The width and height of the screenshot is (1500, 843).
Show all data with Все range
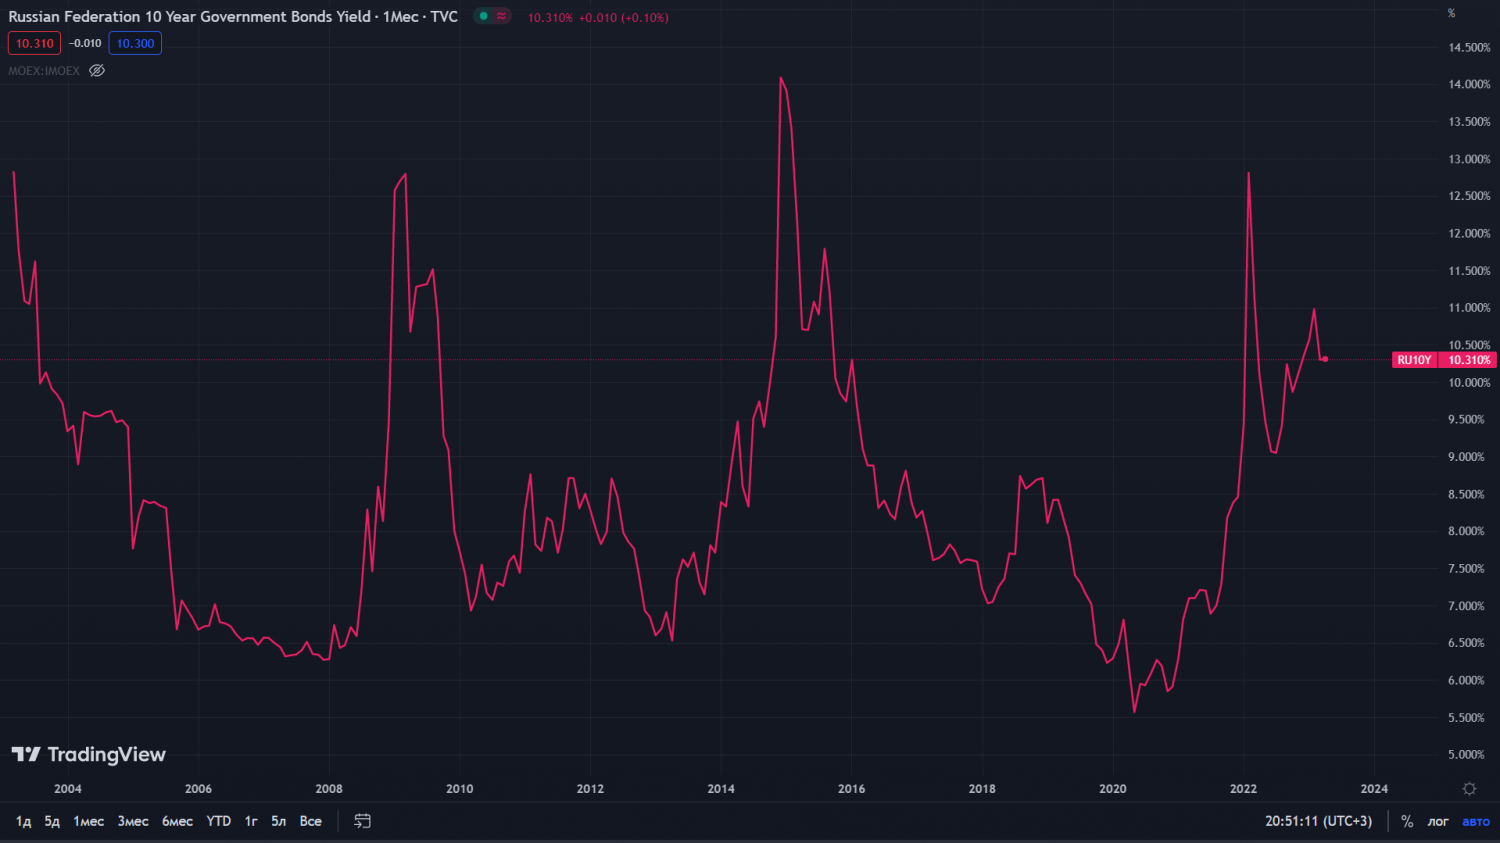coord(310,821)
